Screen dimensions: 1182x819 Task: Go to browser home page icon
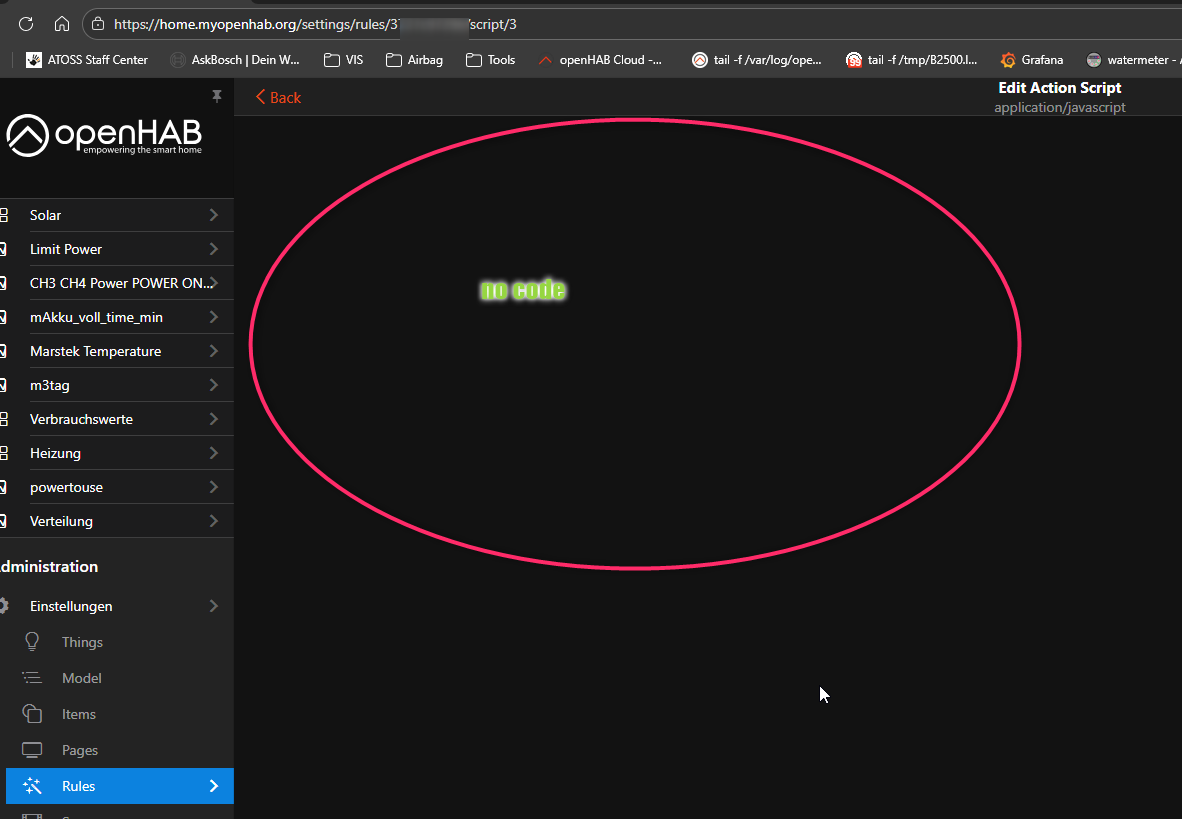[x=62, y=24]
